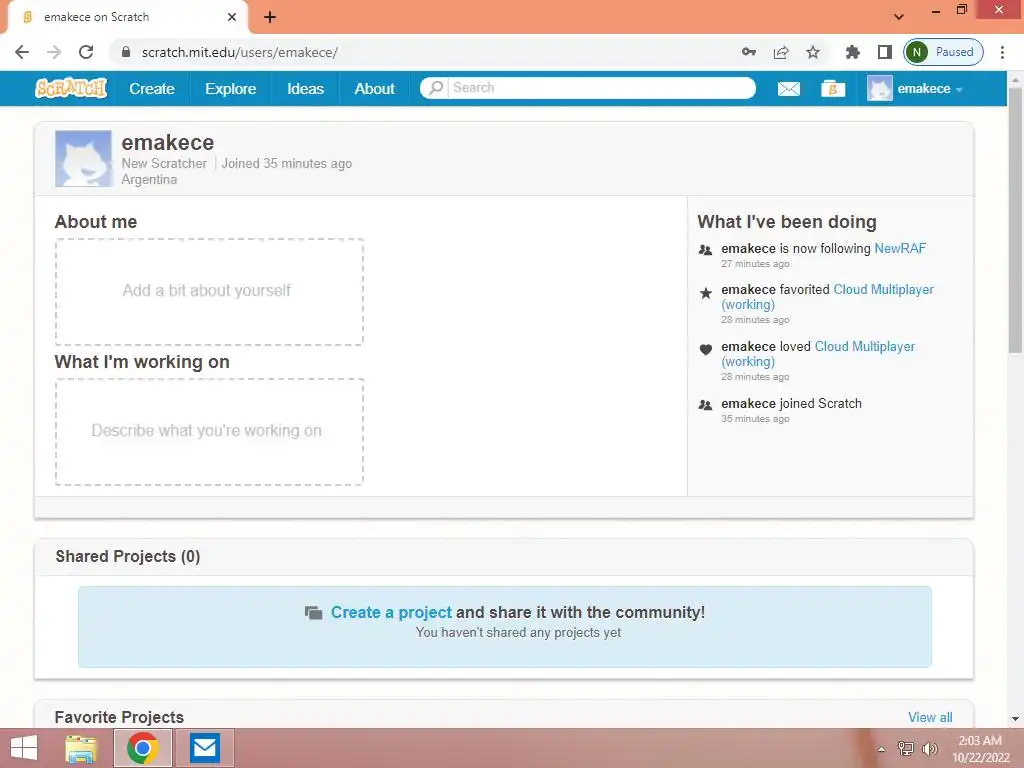1024x768 pixels.
Task: Open Chrome extensions puzzle icon
Action: pyautogui.click(x=852, y=52)
